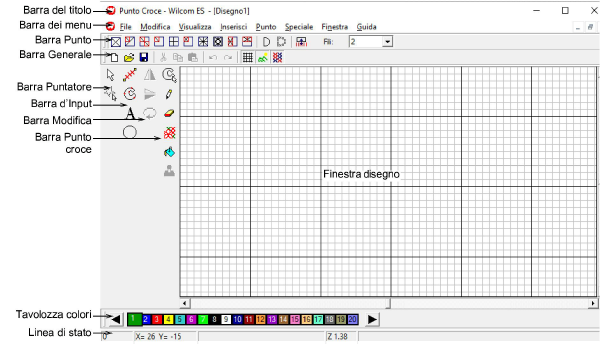Open the Fili dropdown arrow
This screenshot has width=600, height=362.
388,42
